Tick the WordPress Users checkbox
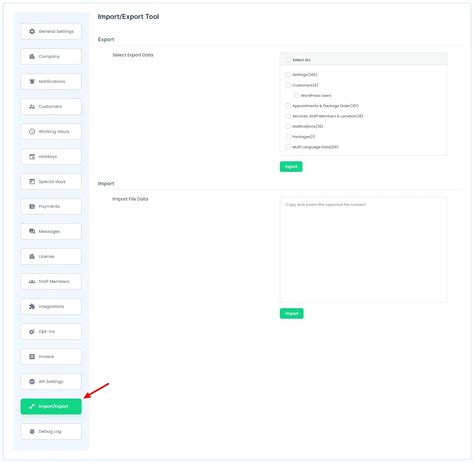 pyautogui.click(x=296, y=95)
